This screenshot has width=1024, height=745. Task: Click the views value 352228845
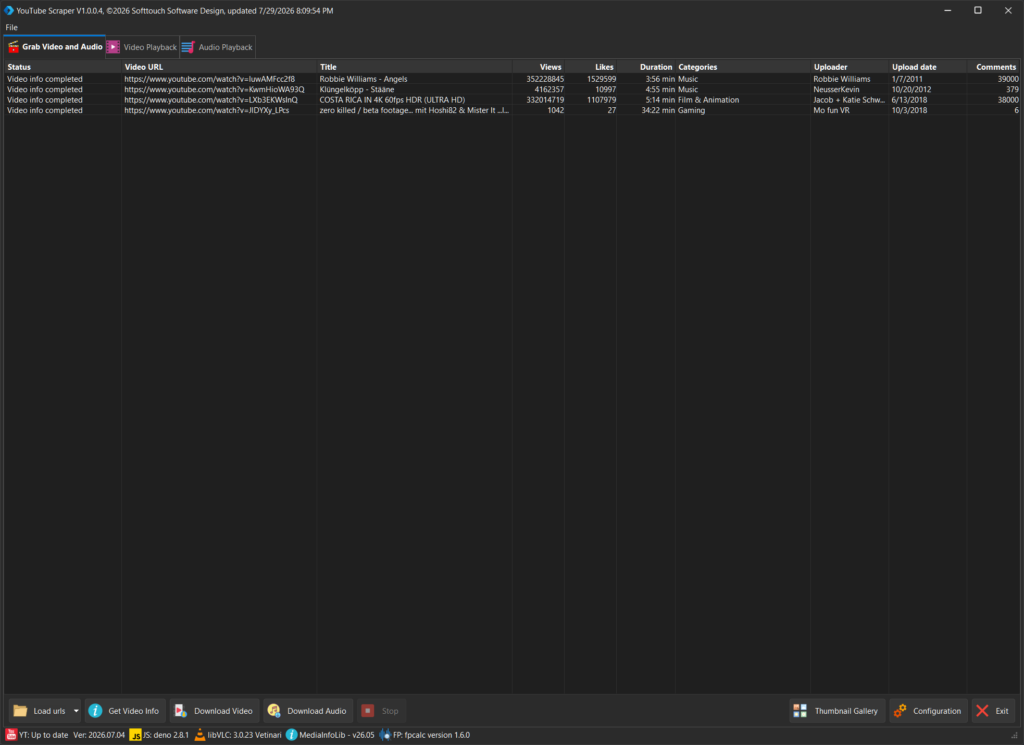pos(545,79)
